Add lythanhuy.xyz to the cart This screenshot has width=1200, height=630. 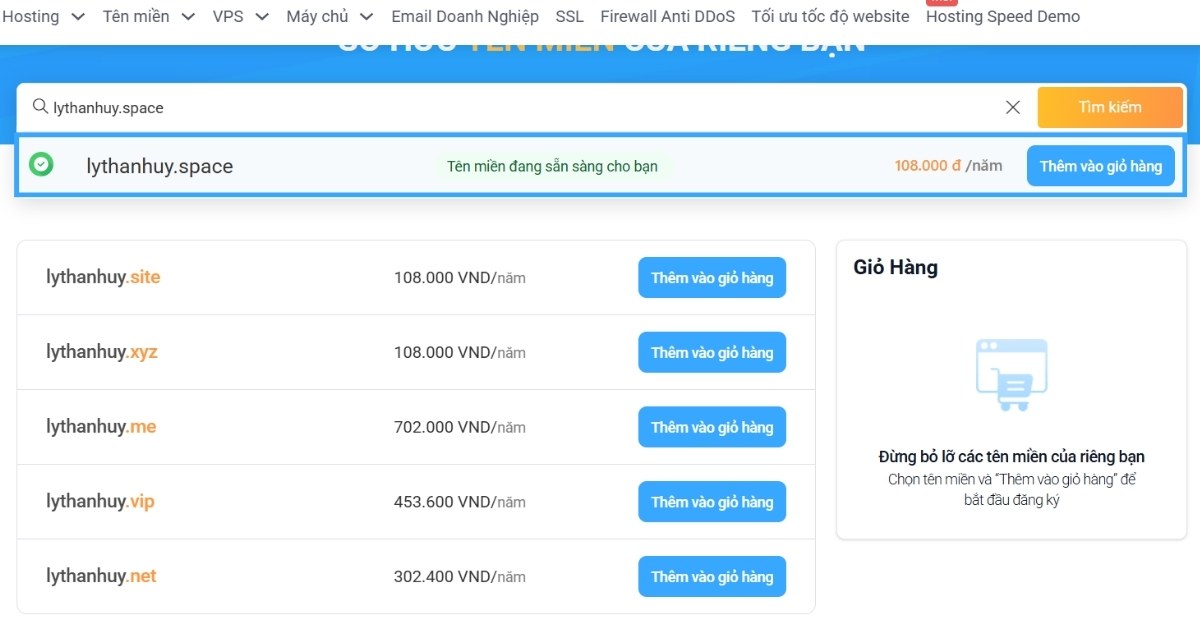[x=712, y=353]
